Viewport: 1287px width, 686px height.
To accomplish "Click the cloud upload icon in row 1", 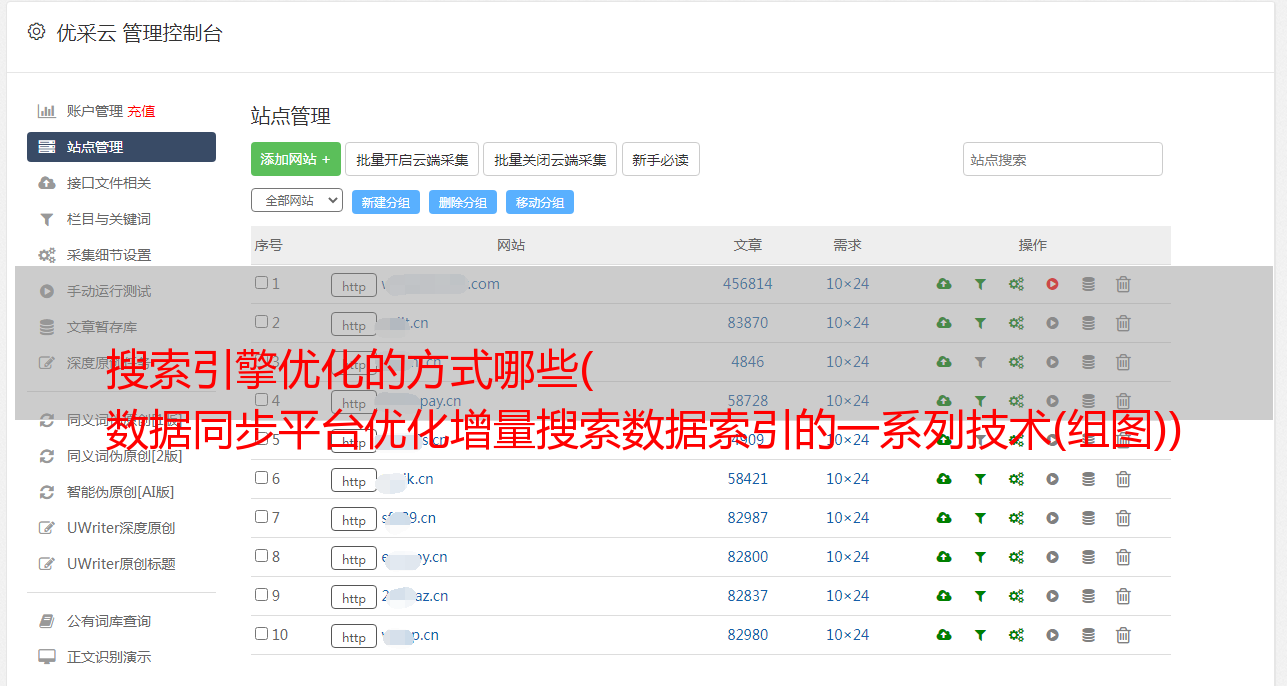I will point(944,284).
